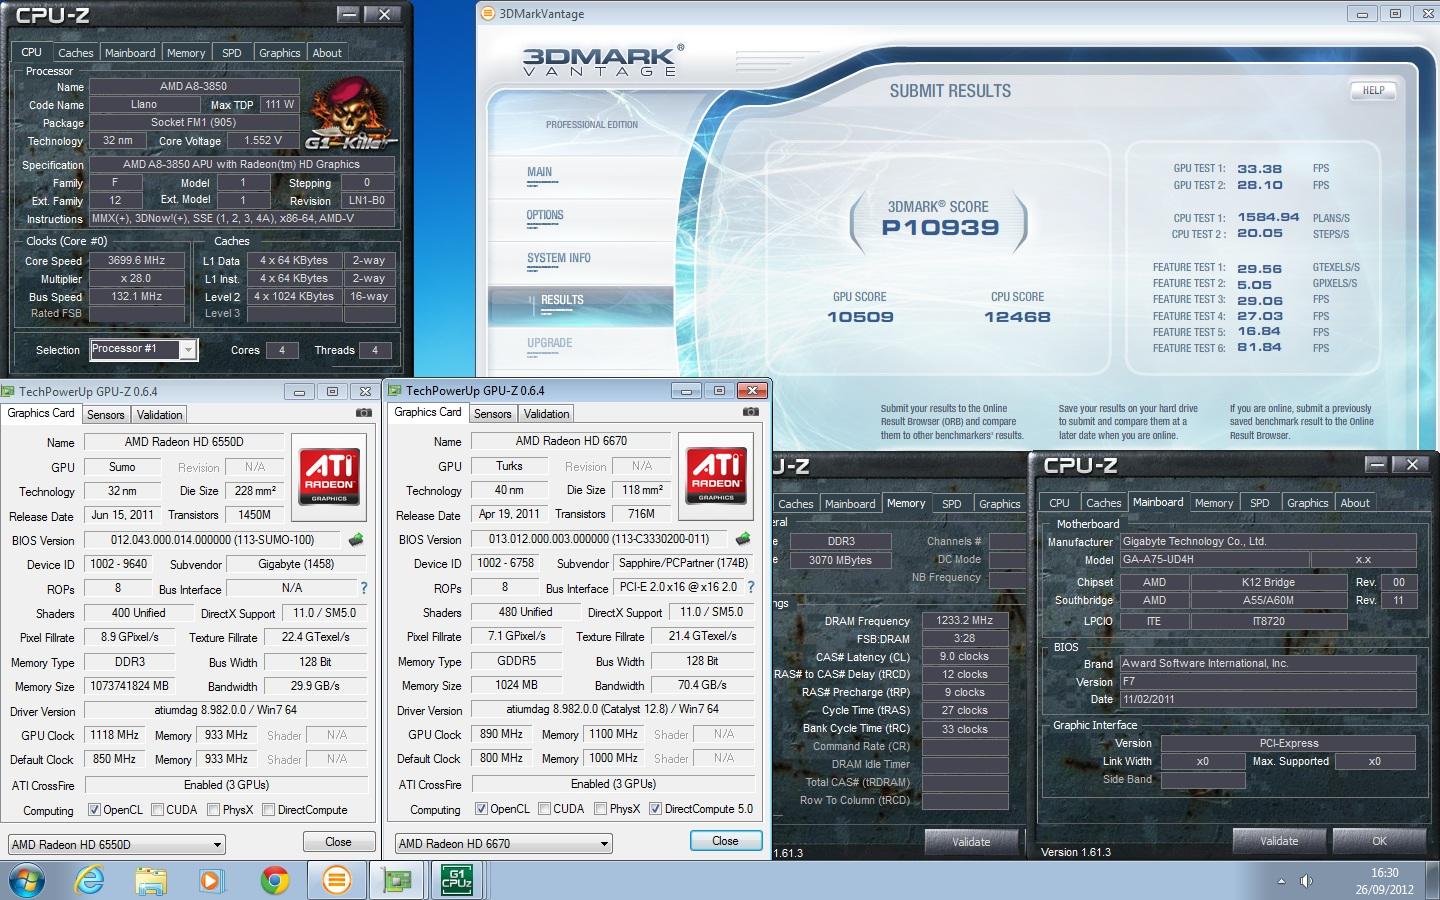The width and height of the screenshot is (1440, 900).
Task: Switch to Sensors tab in HD 6550D GPU-Z
Action: [106, 415]
